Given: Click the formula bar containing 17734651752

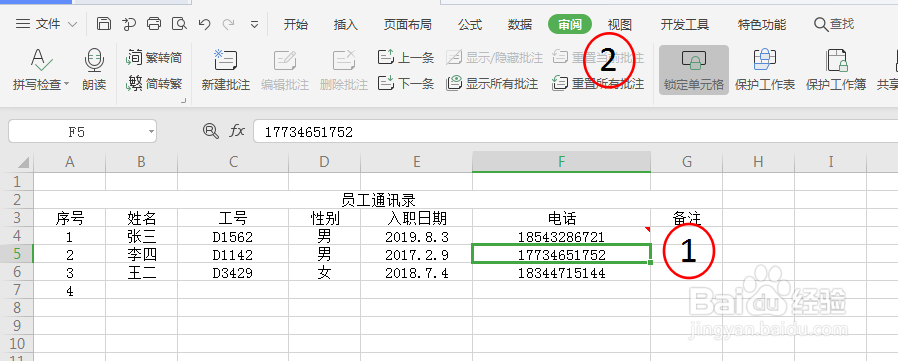Looking at the screenshot, I should (575, 132).
